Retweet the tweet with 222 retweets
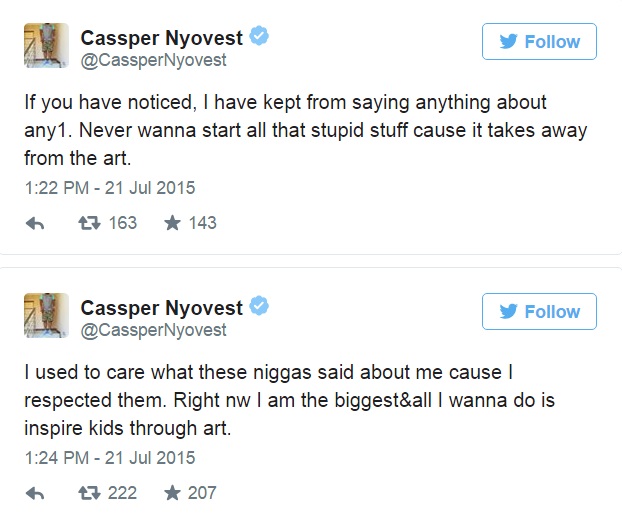The image size is (622, 520). [x=89, y=493]
